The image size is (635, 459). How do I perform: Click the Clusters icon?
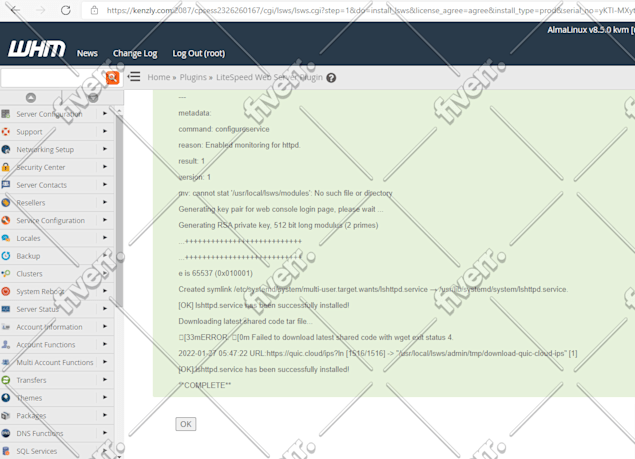coord(6,273)
